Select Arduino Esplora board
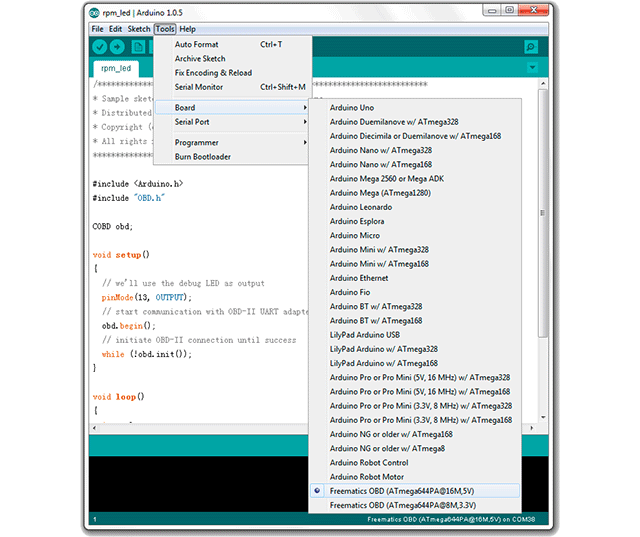 tap(415, 222)
